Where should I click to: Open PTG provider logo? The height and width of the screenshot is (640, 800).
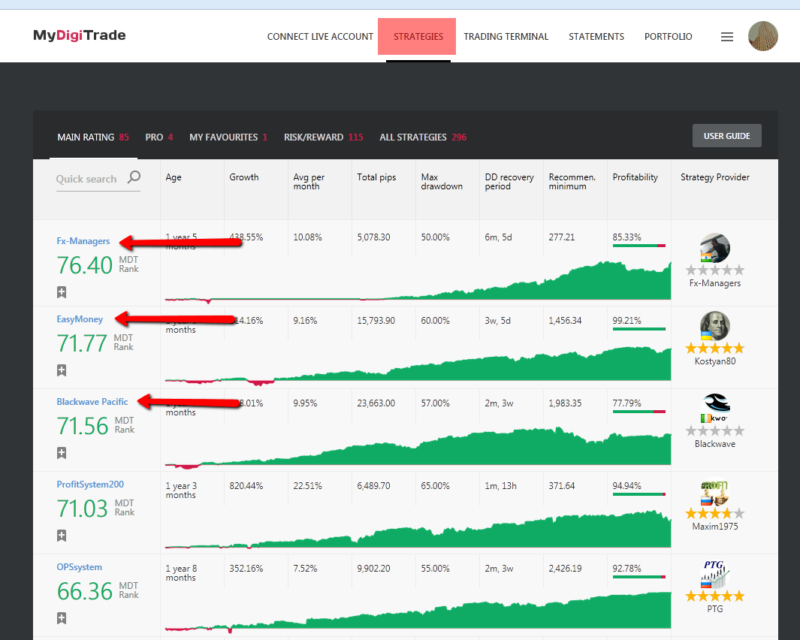[x=715, y=574]
